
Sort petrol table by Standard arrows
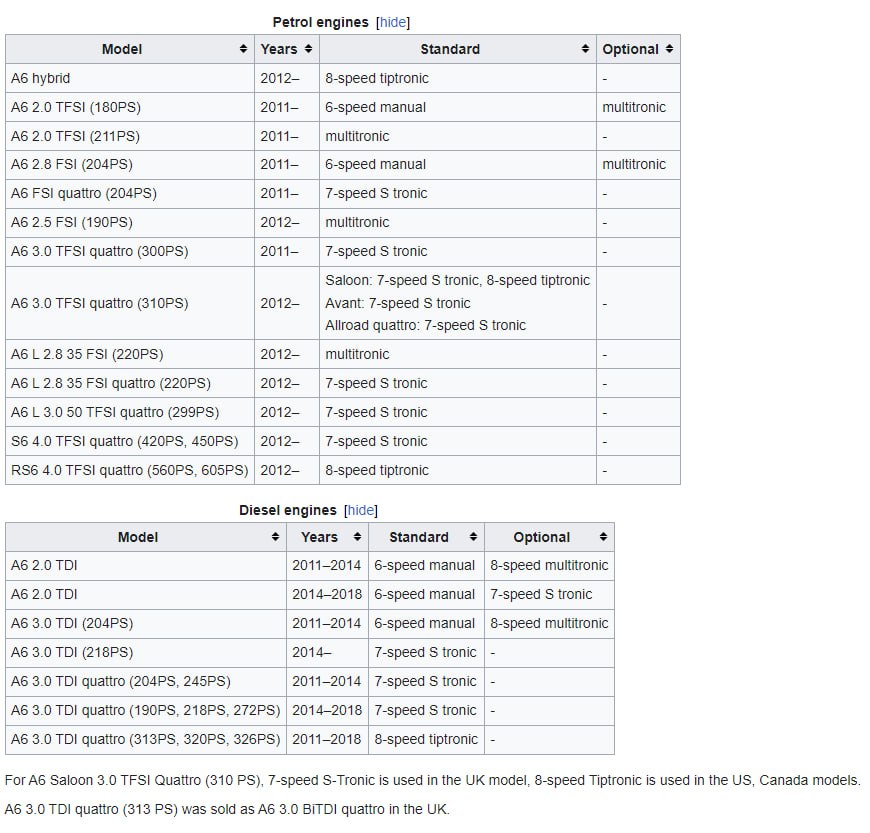(x=585, y=49)
